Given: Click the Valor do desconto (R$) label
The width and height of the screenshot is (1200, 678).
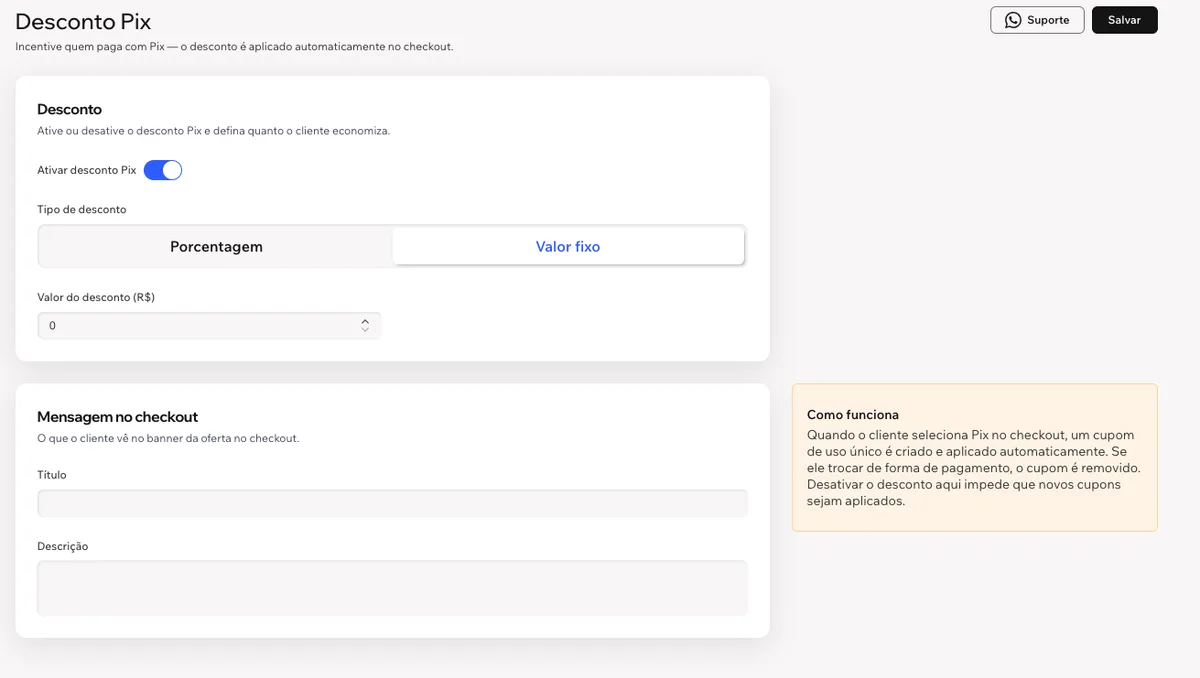Looking at the screenshot, I should coord(96,297).
